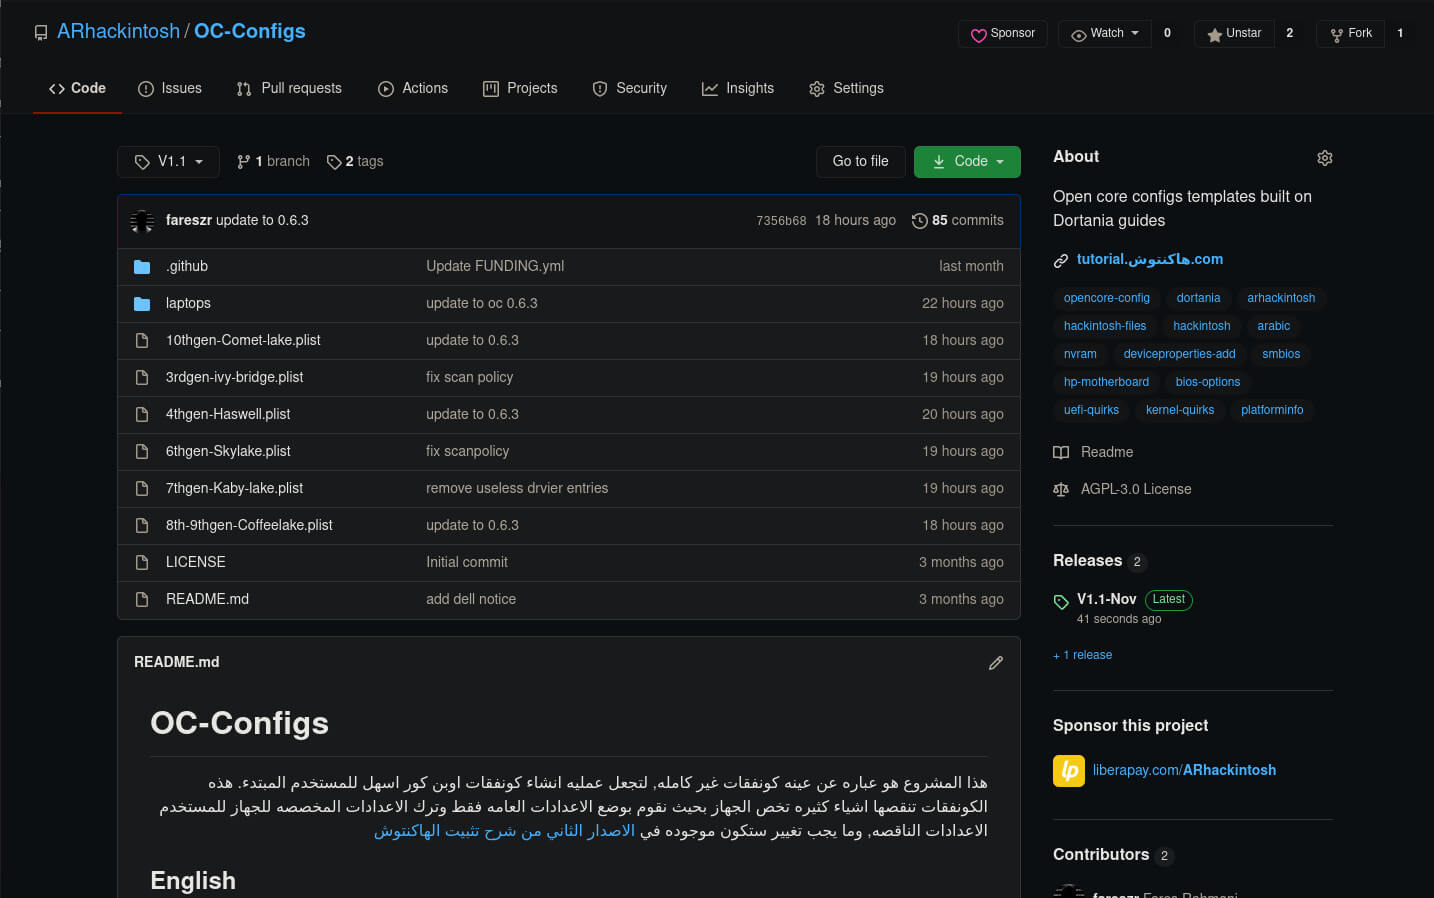
Task: Open the green Code download dropdown
Action: coord(967,161)
